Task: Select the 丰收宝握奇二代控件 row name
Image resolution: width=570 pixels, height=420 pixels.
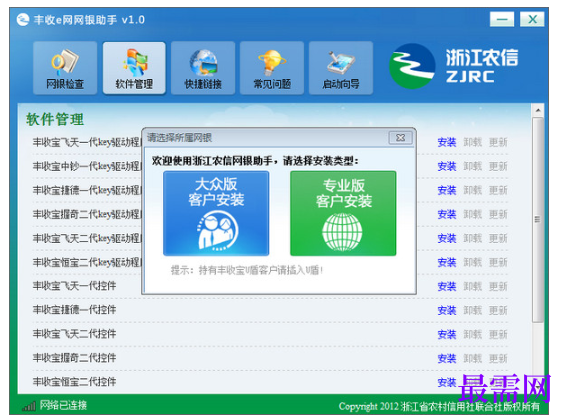Action: coord(75,358)
